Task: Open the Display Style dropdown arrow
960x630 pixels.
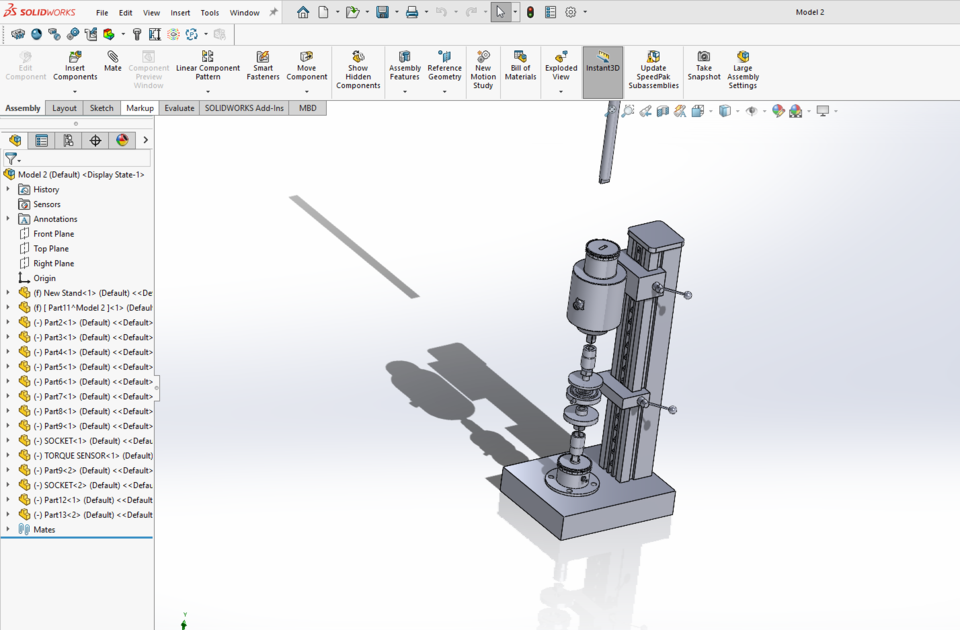Action: click(737, 112)
